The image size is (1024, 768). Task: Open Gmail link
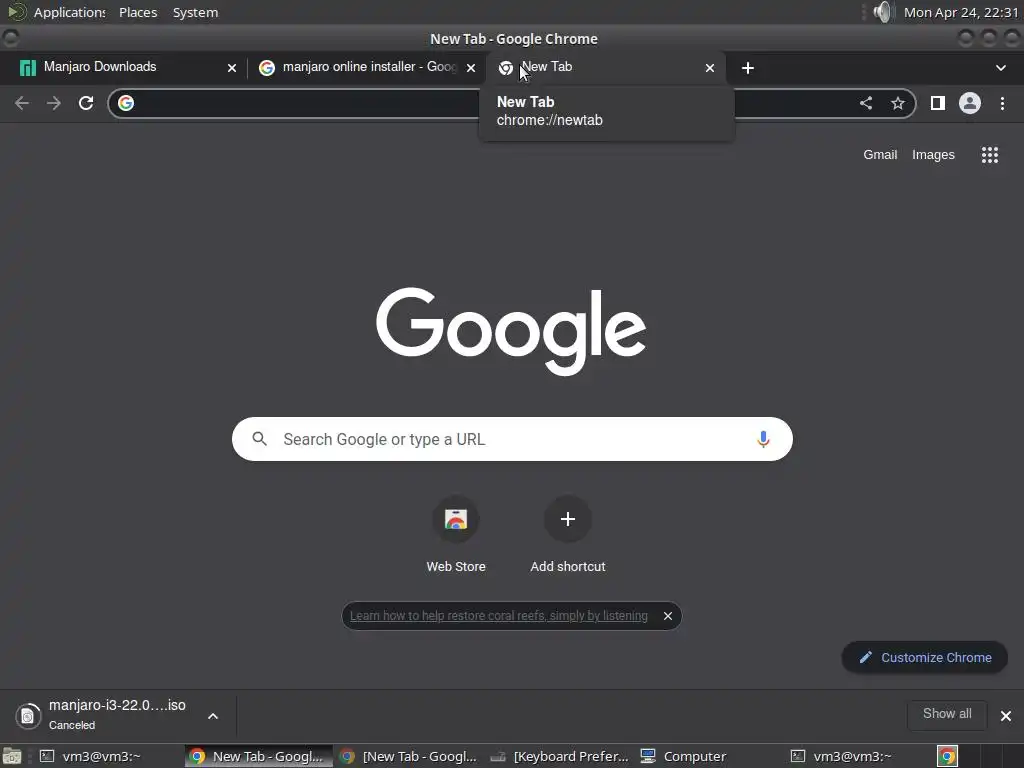[x=880, y=155]
